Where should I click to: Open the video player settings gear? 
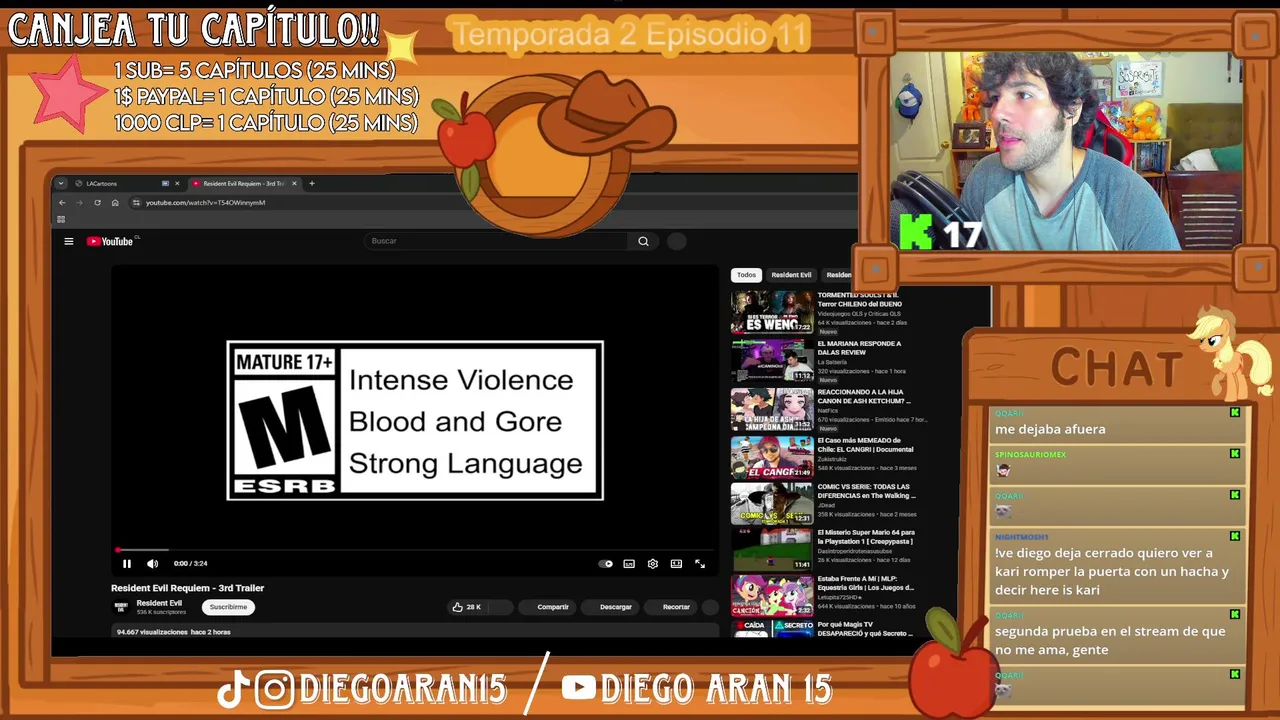click(653, 563)
